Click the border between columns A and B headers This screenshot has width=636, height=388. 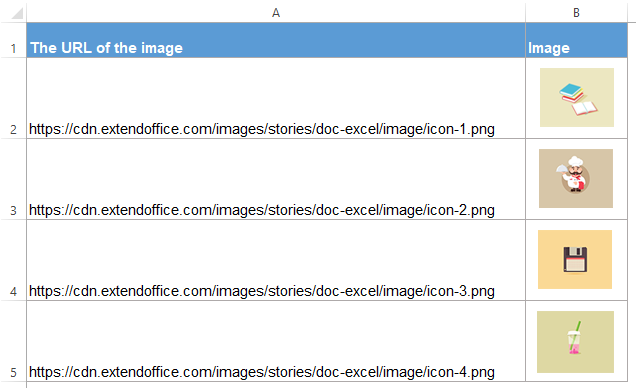[x=526, y=13]
